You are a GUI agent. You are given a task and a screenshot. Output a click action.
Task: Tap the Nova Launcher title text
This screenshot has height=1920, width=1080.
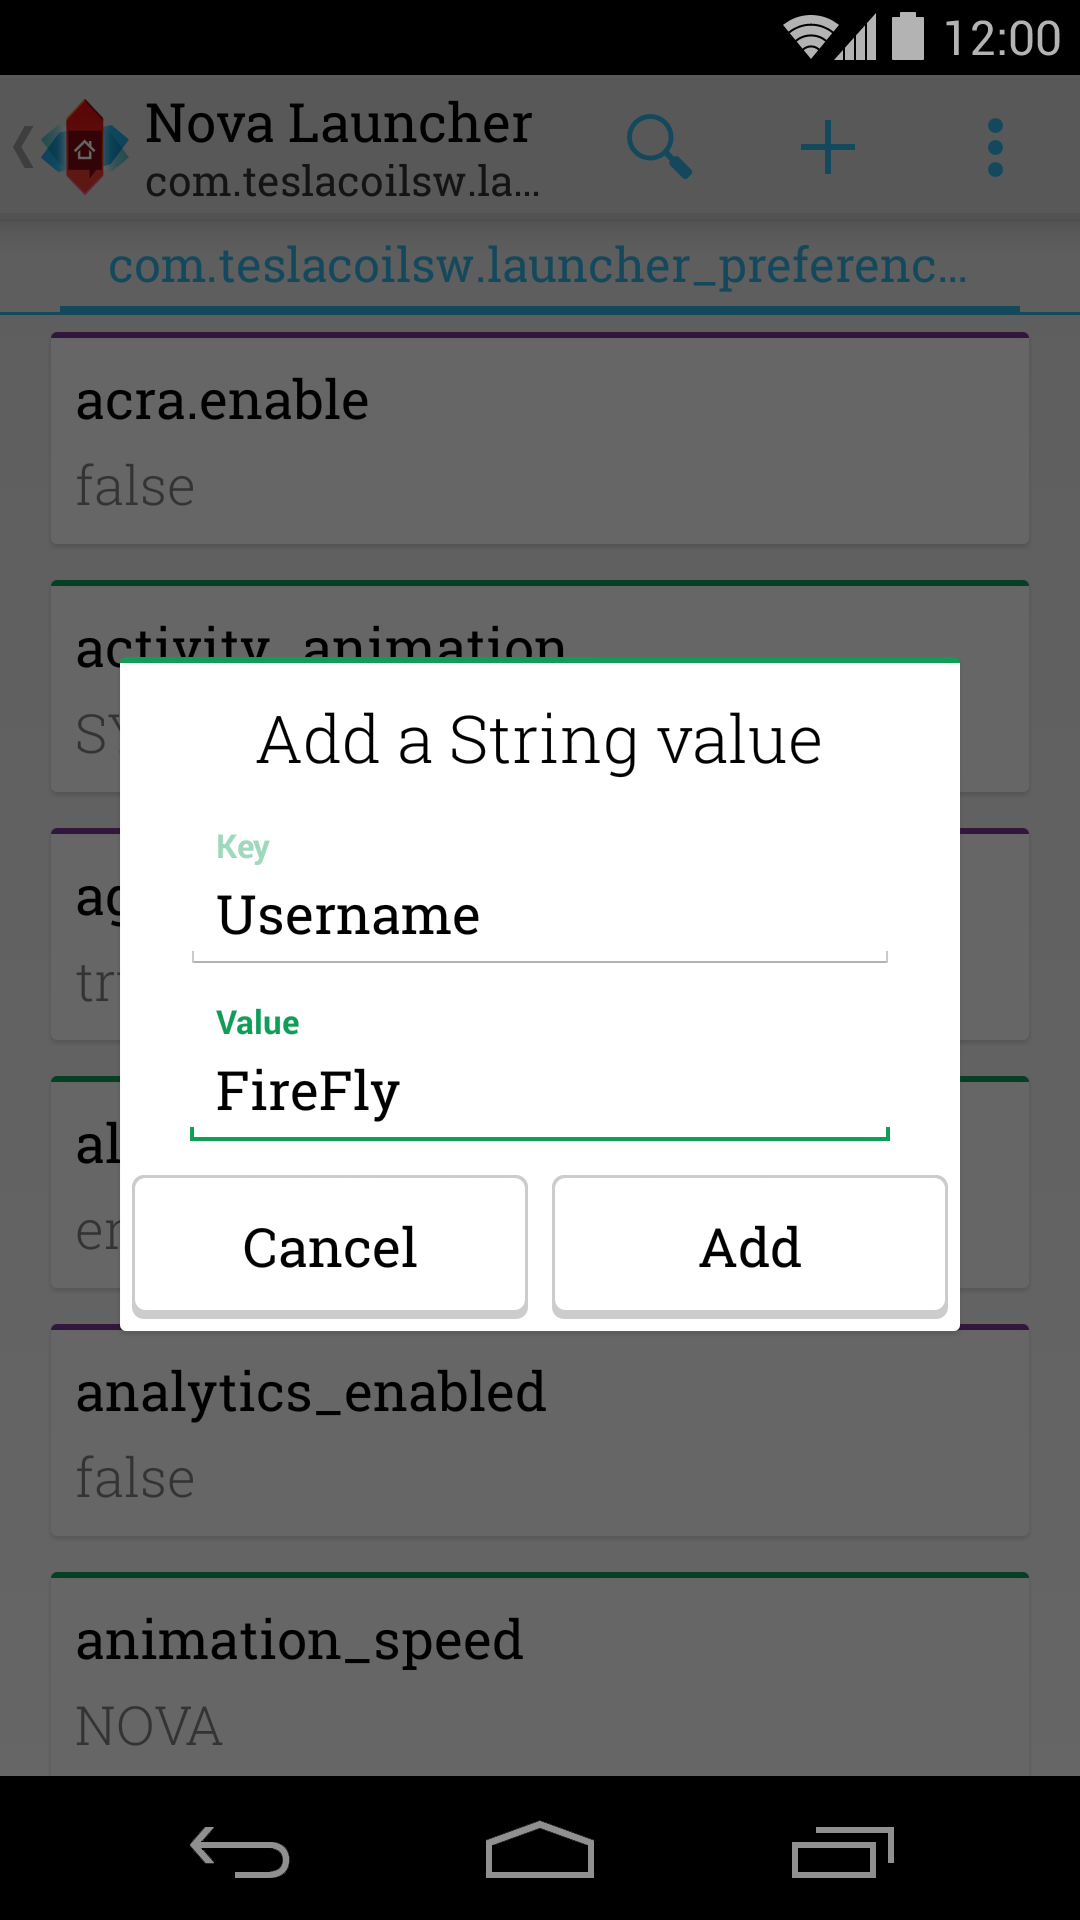(x=338, y=124)
